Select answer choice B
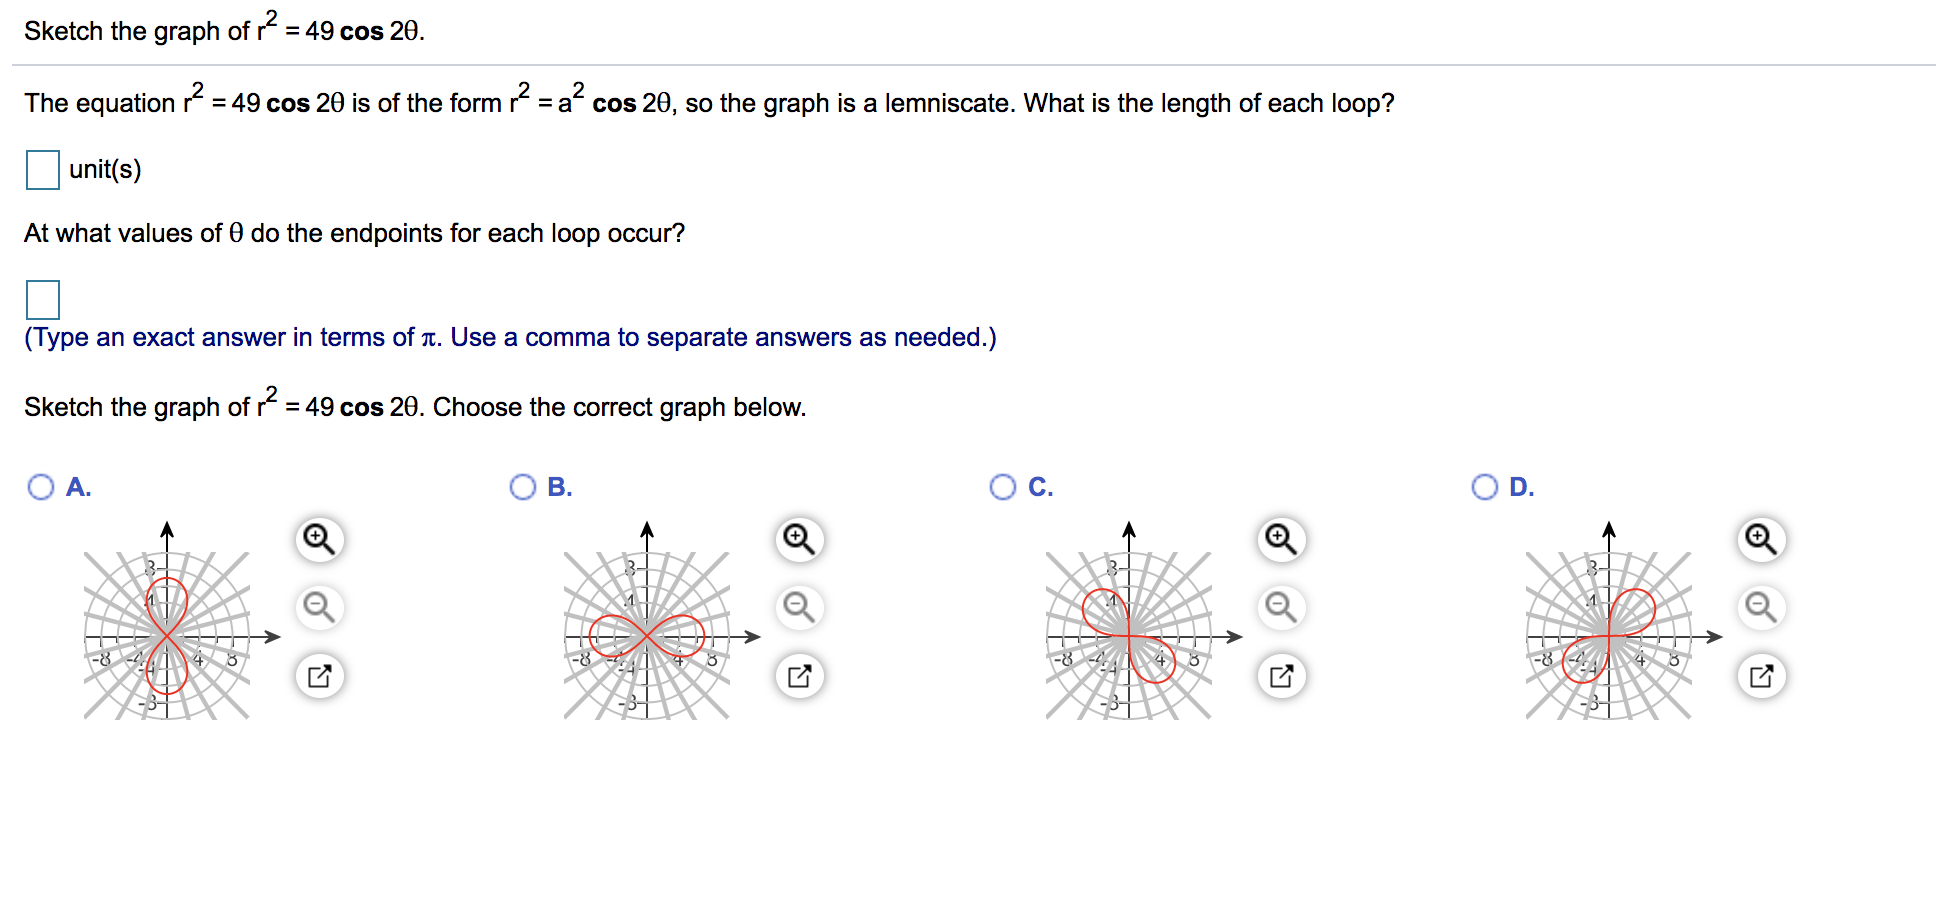 tap(523, 487)
